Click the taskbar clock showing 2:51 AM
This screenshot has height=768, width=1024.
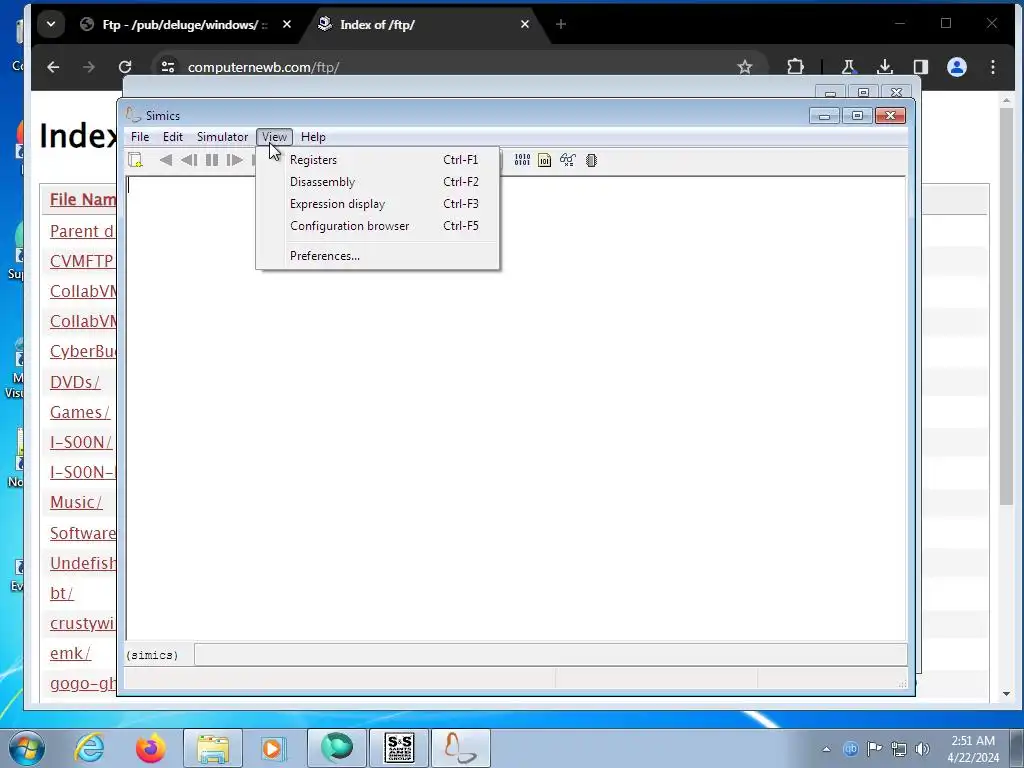972,749
